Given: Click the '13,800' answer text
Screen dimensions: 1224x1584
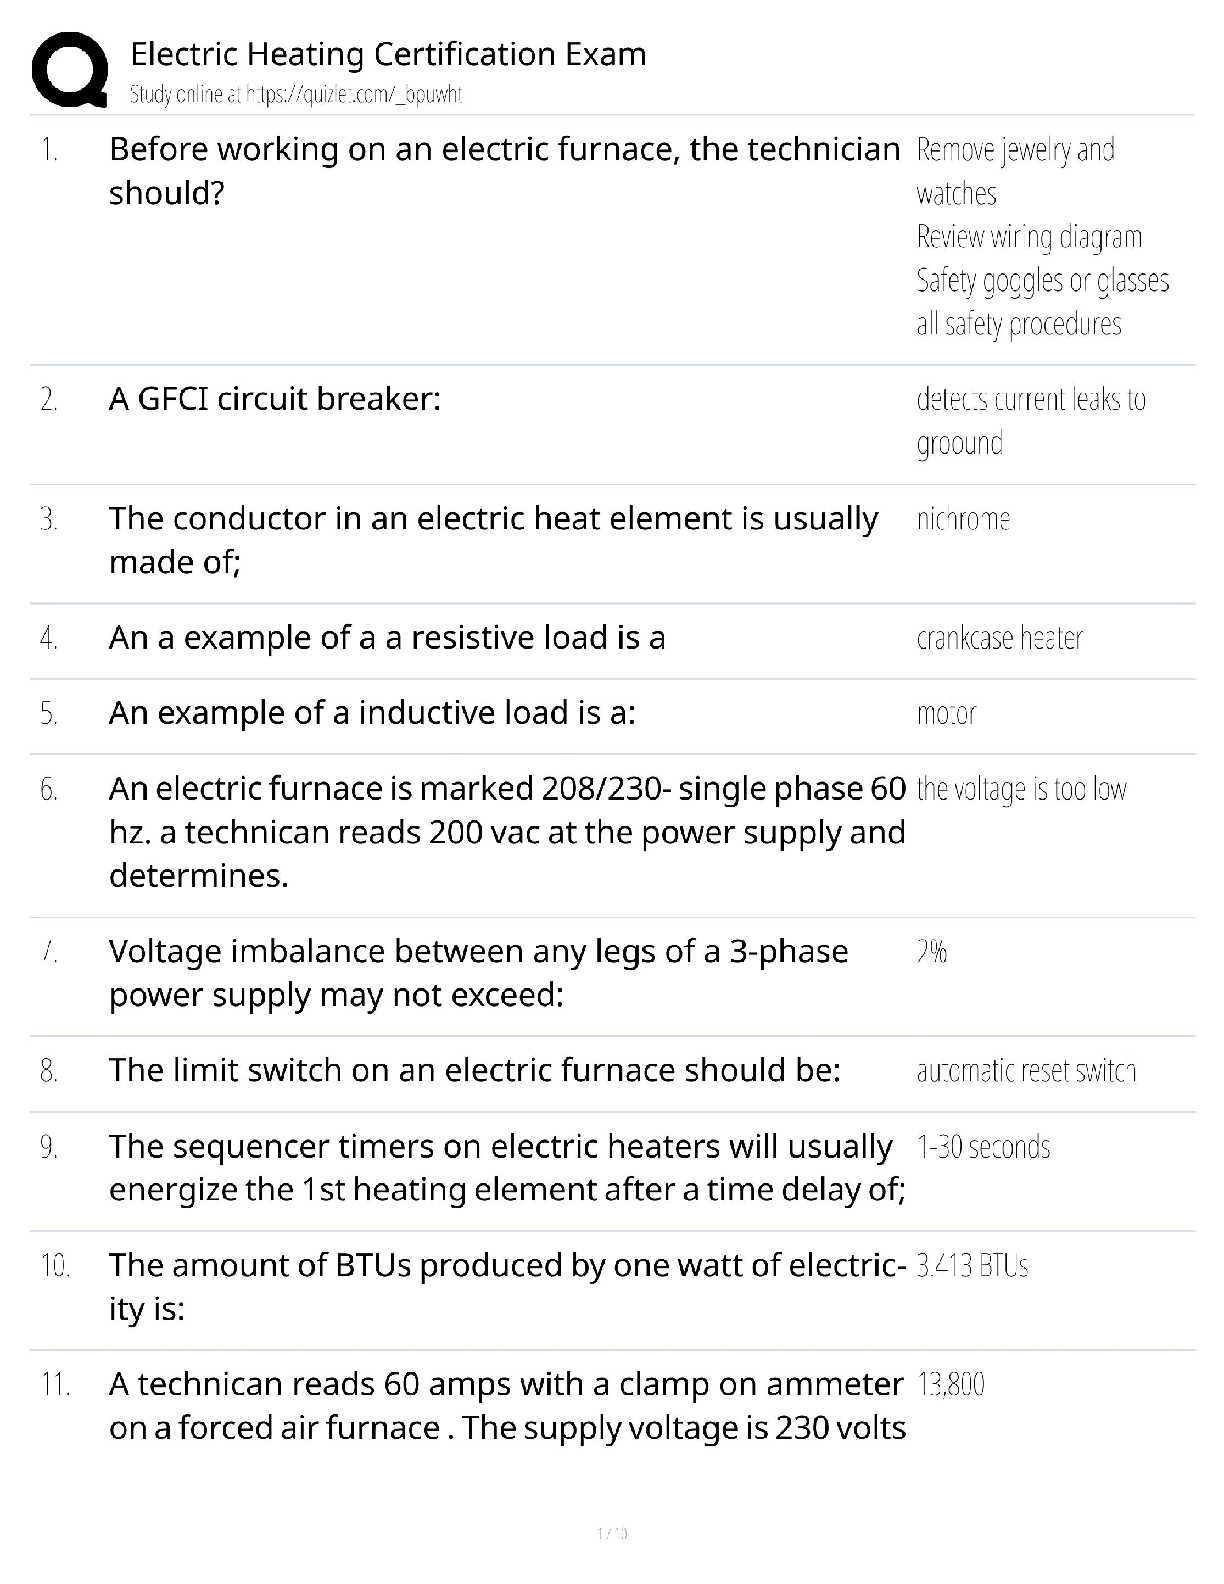Looking at the screenshot, I should 950,1385.
